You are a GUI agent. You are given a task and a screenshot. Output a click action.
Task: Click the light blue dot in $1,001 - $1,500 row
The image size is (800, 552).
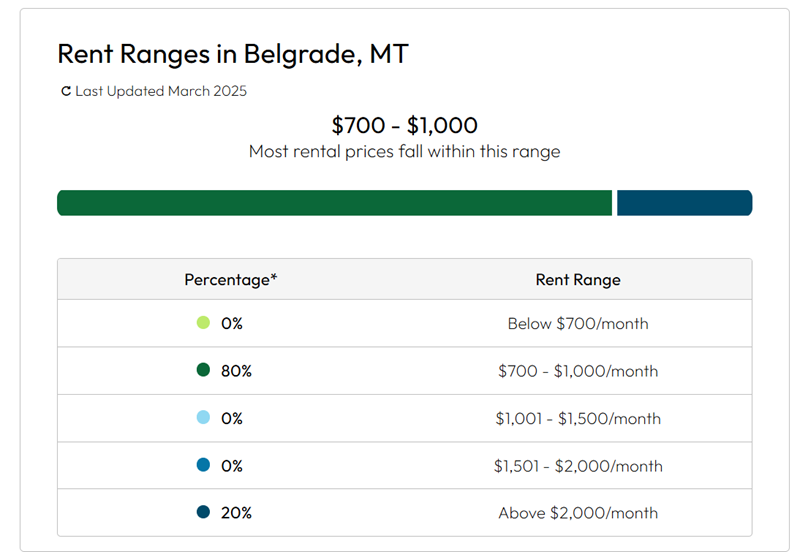[x=203, y=418]
